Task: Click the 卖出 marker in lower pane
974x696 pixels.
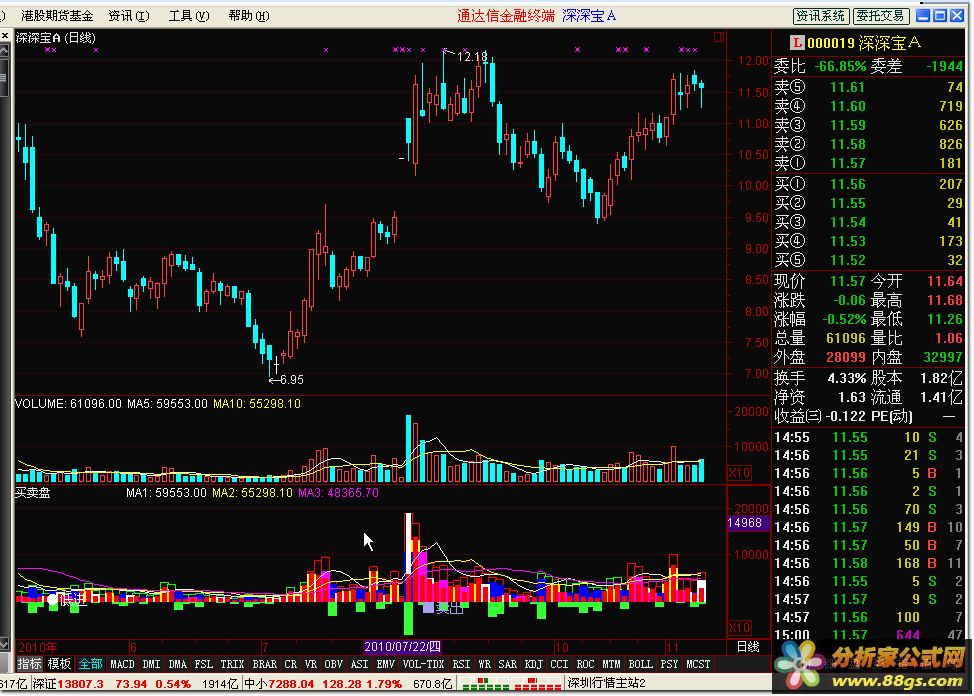Action: 449,608
